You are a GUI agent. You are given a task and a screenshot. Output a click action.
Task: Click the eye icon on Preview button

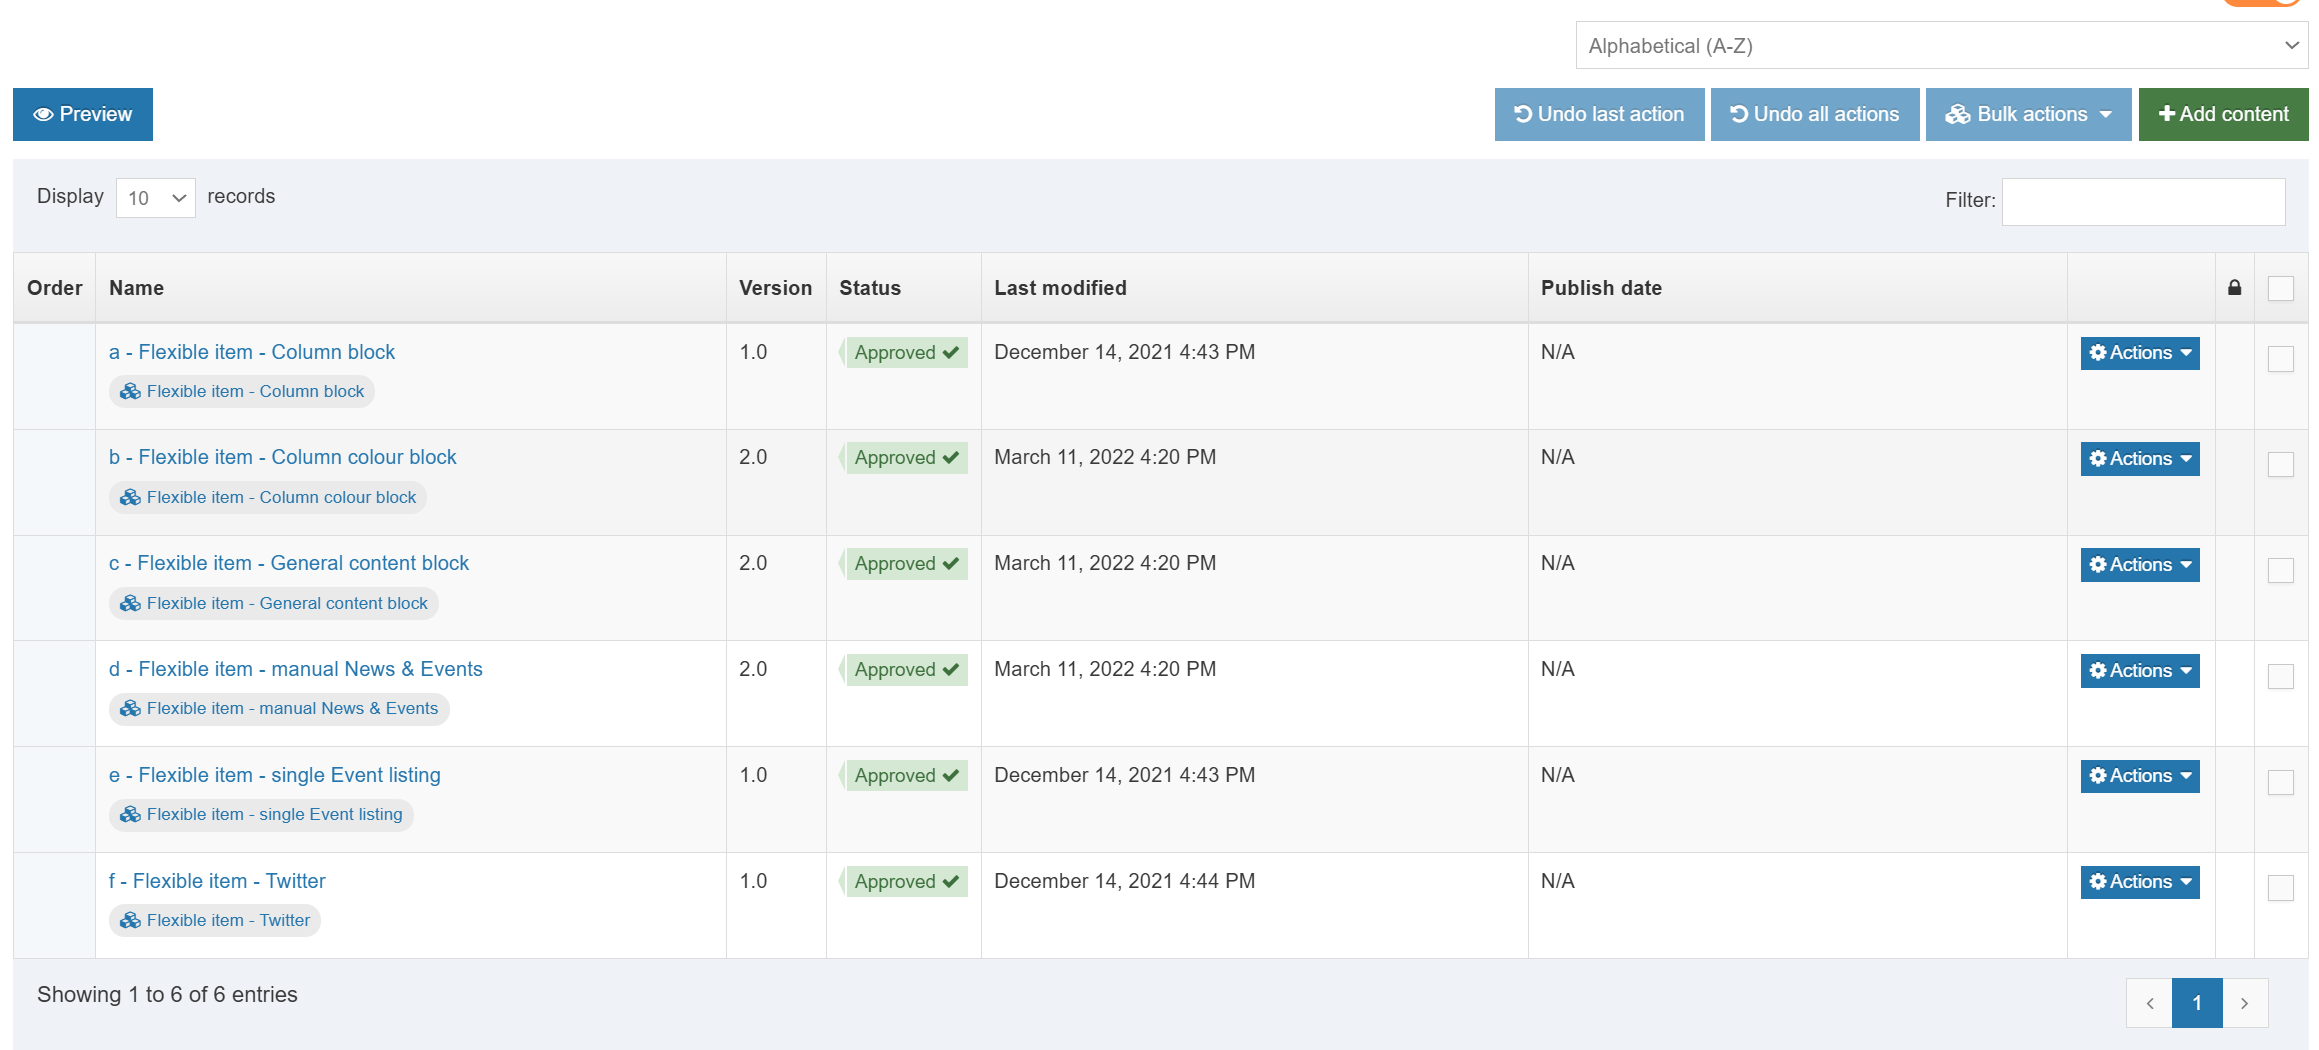point(43,115)
